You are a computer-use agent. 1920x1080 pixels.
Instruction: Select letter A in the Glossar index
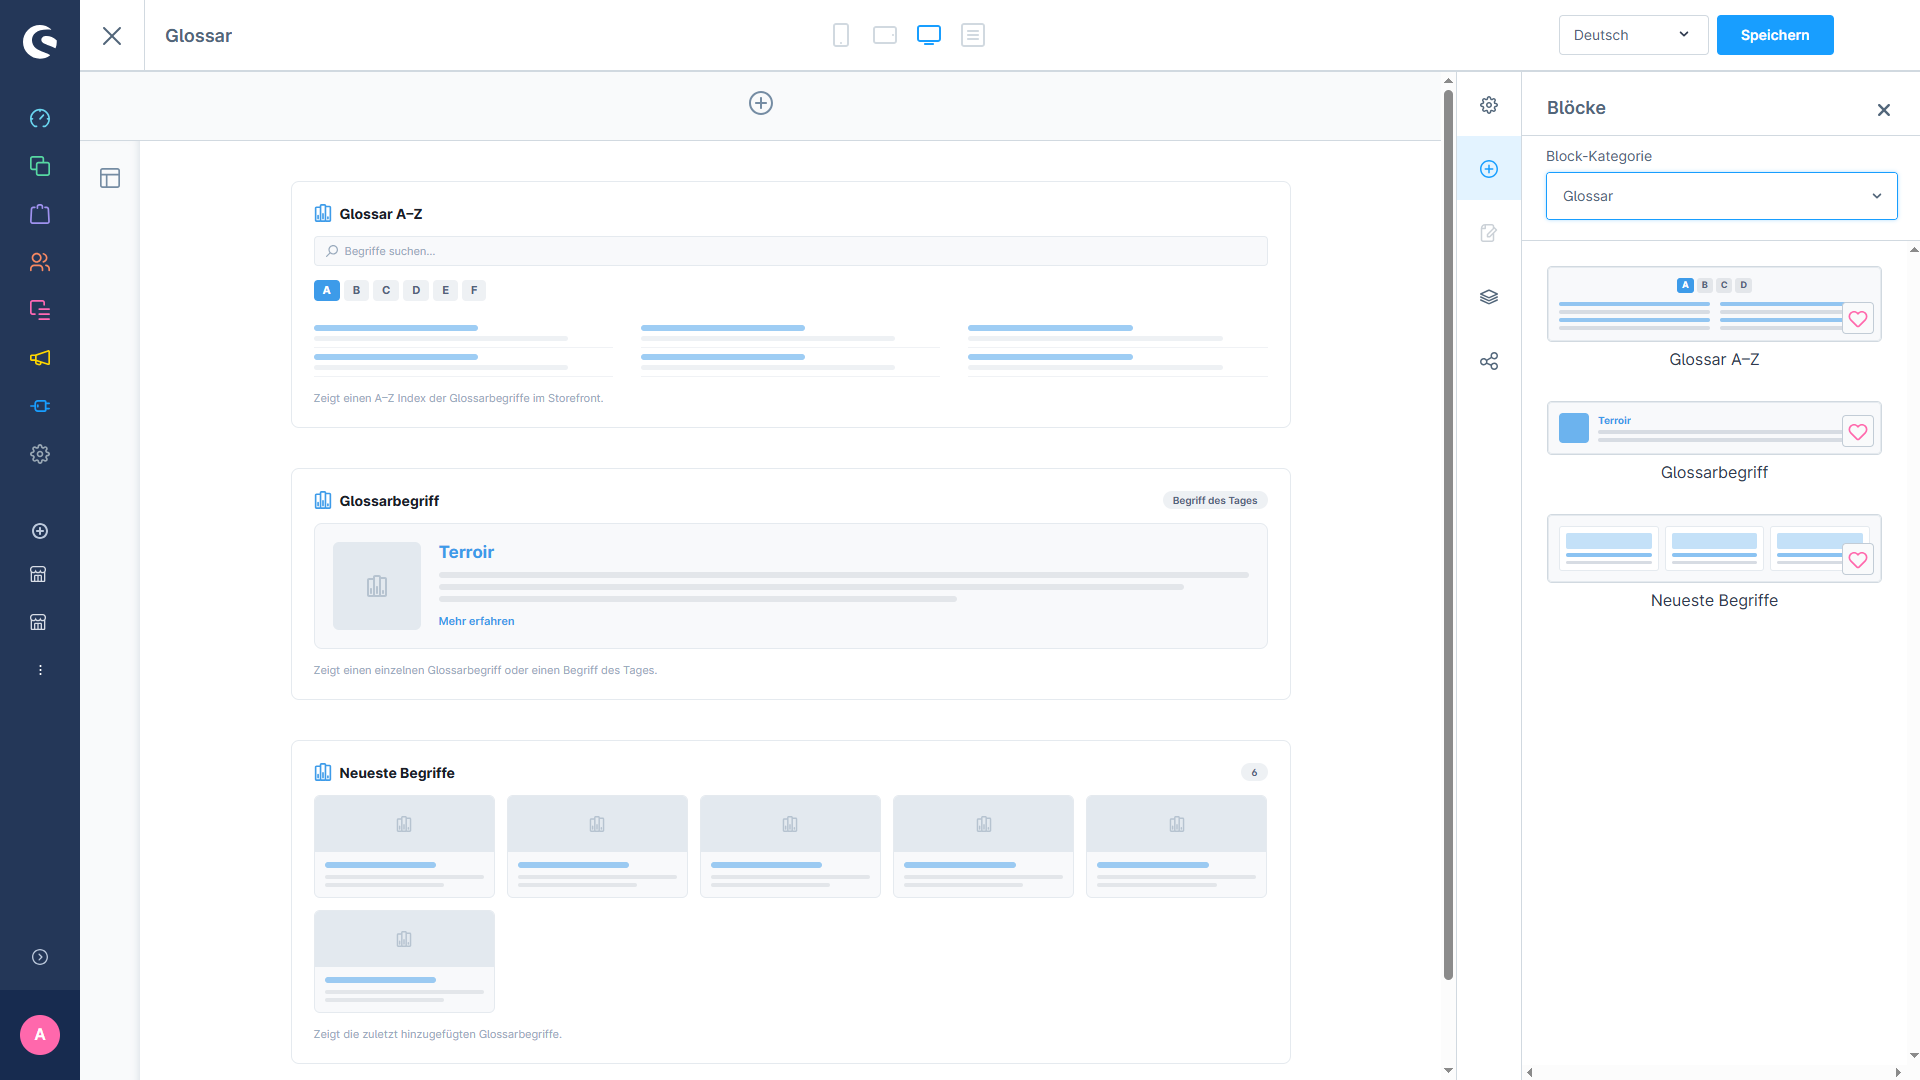pyautogui.click(x=327, y=290)
